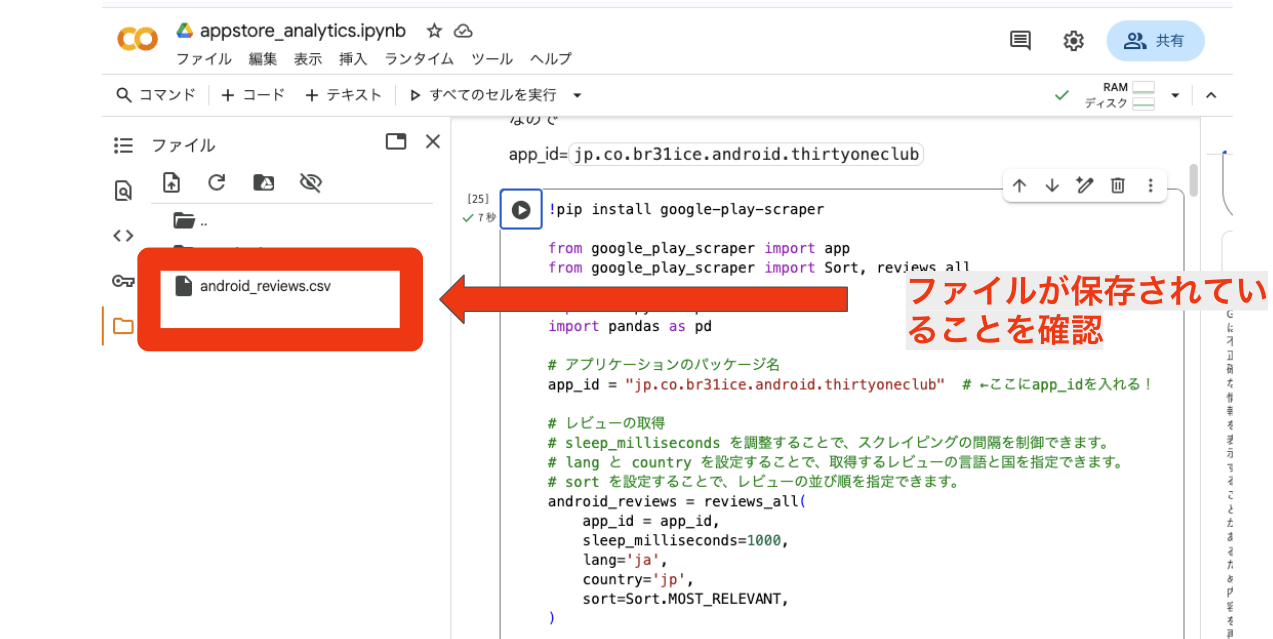1273x639 pixels.
Task: Open the ランタイム menu
Action: (x=418, y=59)
